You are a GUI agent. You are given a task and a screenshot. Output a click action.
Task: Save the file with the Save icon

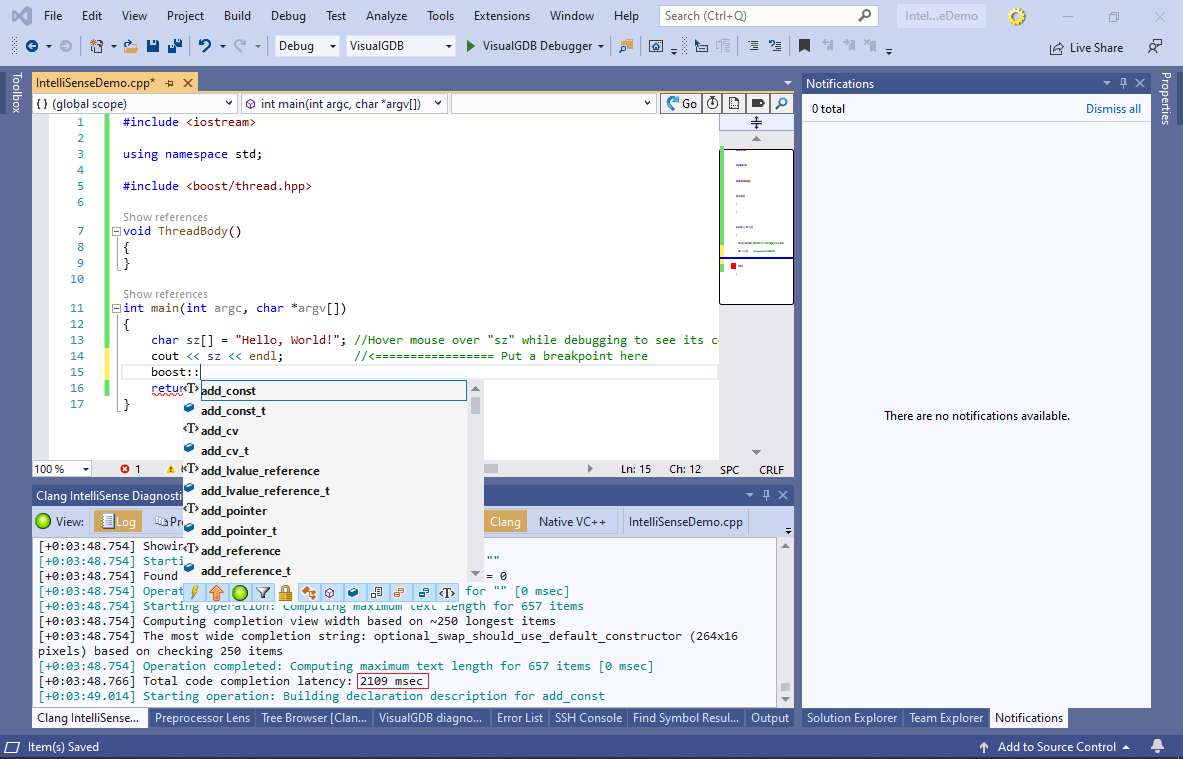tap(152, 46)
